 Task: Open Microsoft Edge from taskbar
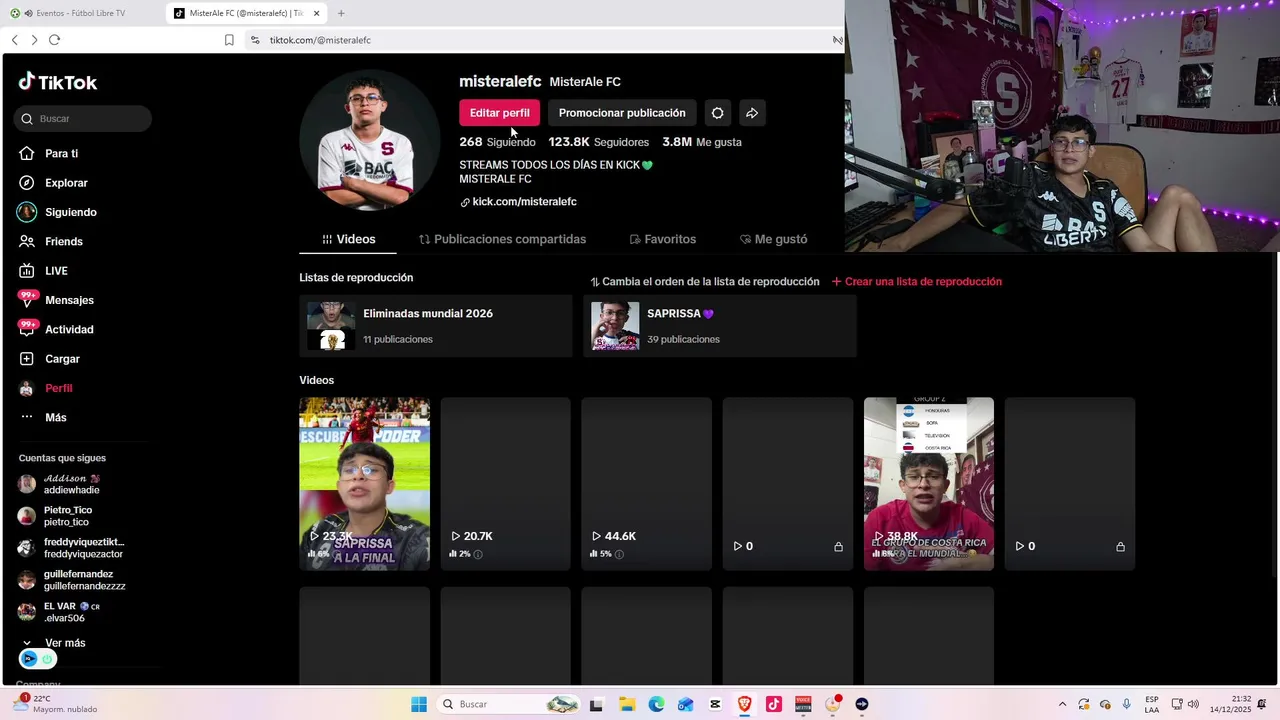point(656,704)
